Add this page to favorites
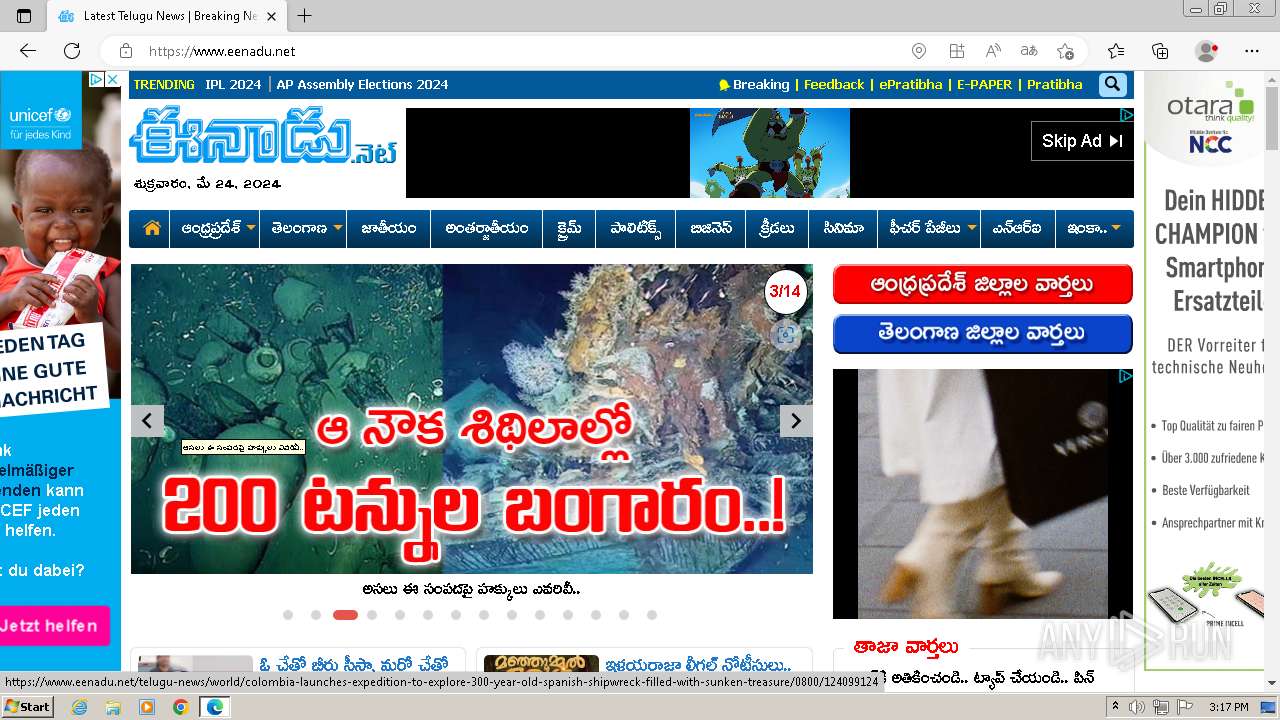This screenshot has width=1280, height=720. pyautogui.click(x=1065, y=51)
